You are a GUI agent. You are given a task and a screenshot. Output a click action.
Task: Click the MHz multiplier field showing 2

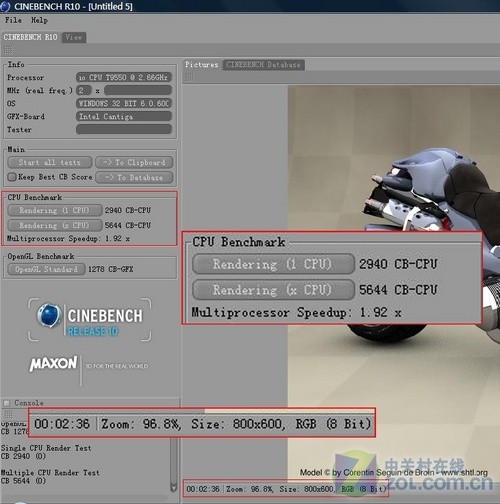[x=84, y=90]
